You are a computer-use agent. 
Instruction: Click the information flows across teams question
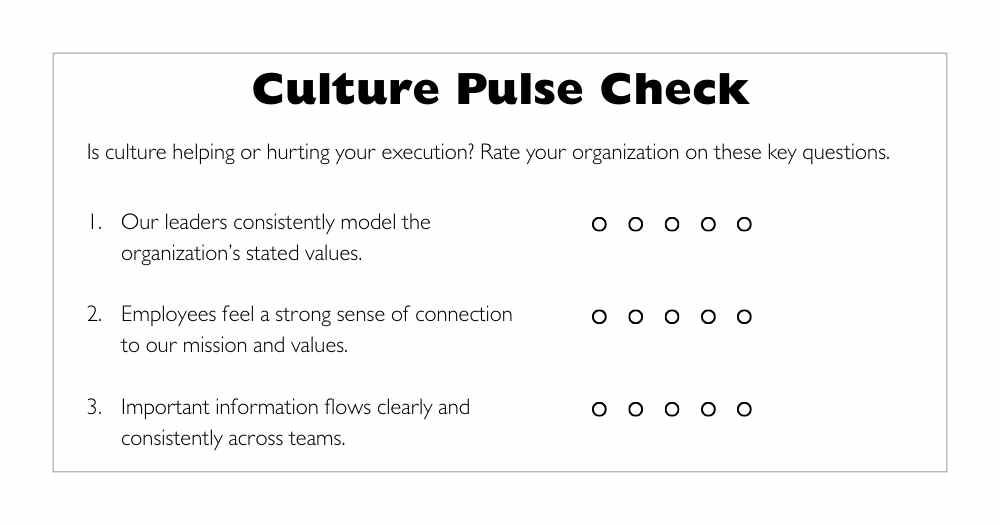[x=295, y=422]
